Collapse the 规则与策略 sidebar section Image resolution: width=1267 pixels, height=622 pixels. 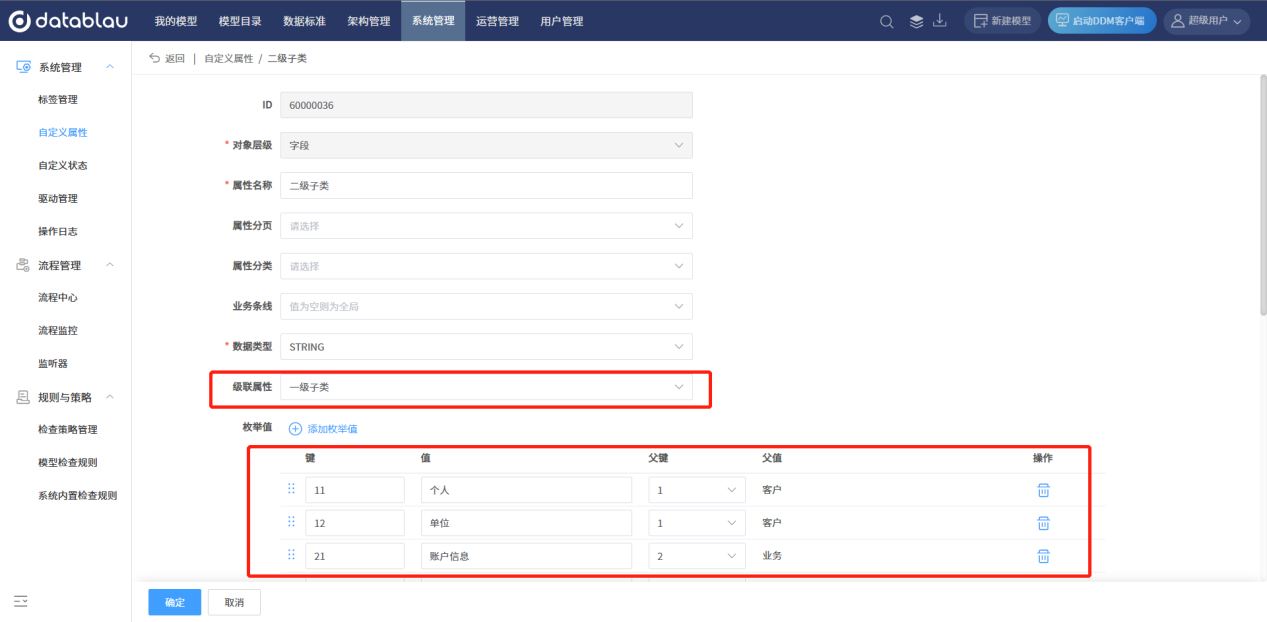click(110, 397)
